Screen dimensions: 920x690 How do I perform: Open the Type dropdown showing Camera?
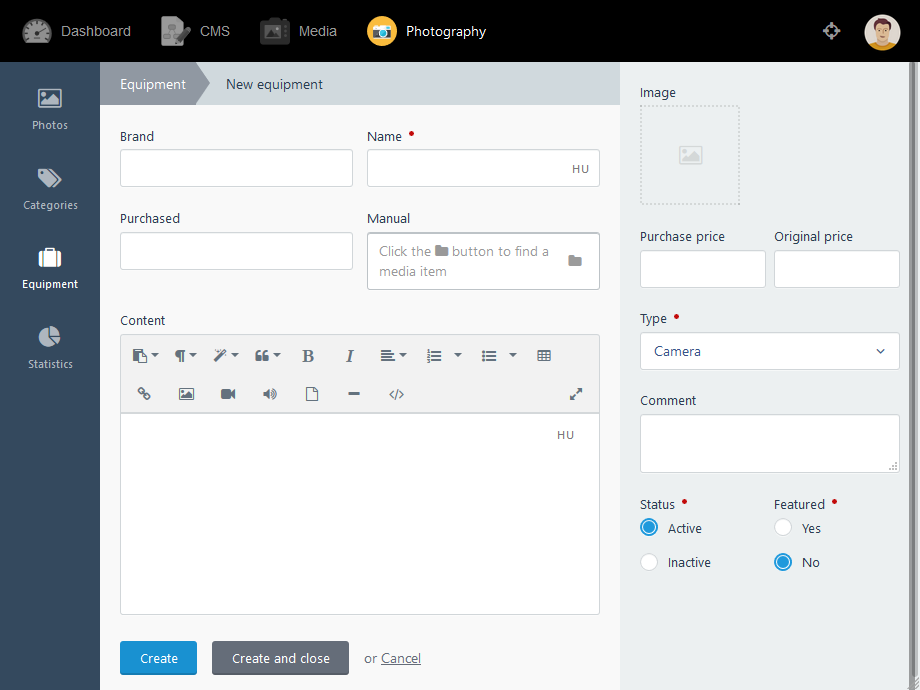[769, 351]
